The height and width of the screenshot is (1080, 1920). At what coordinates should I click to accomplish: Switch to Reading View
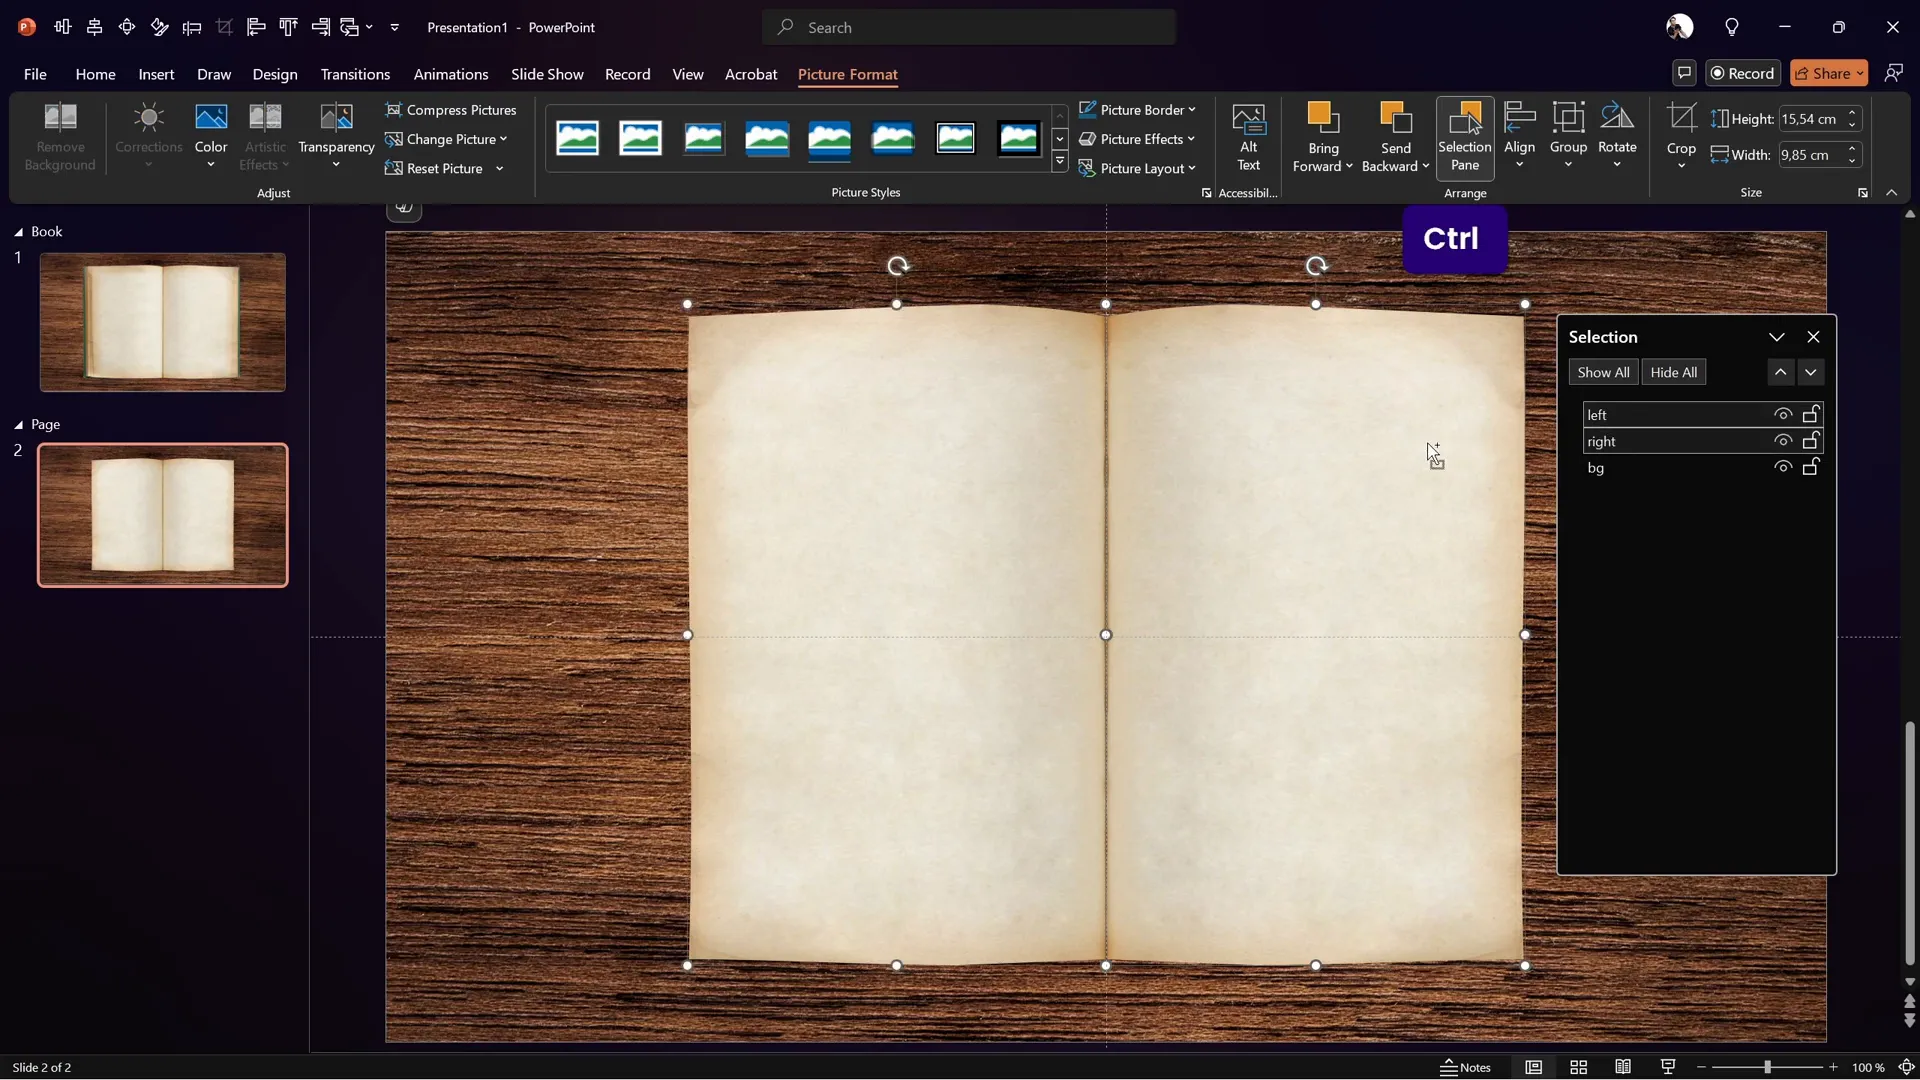(1623, 1067)
